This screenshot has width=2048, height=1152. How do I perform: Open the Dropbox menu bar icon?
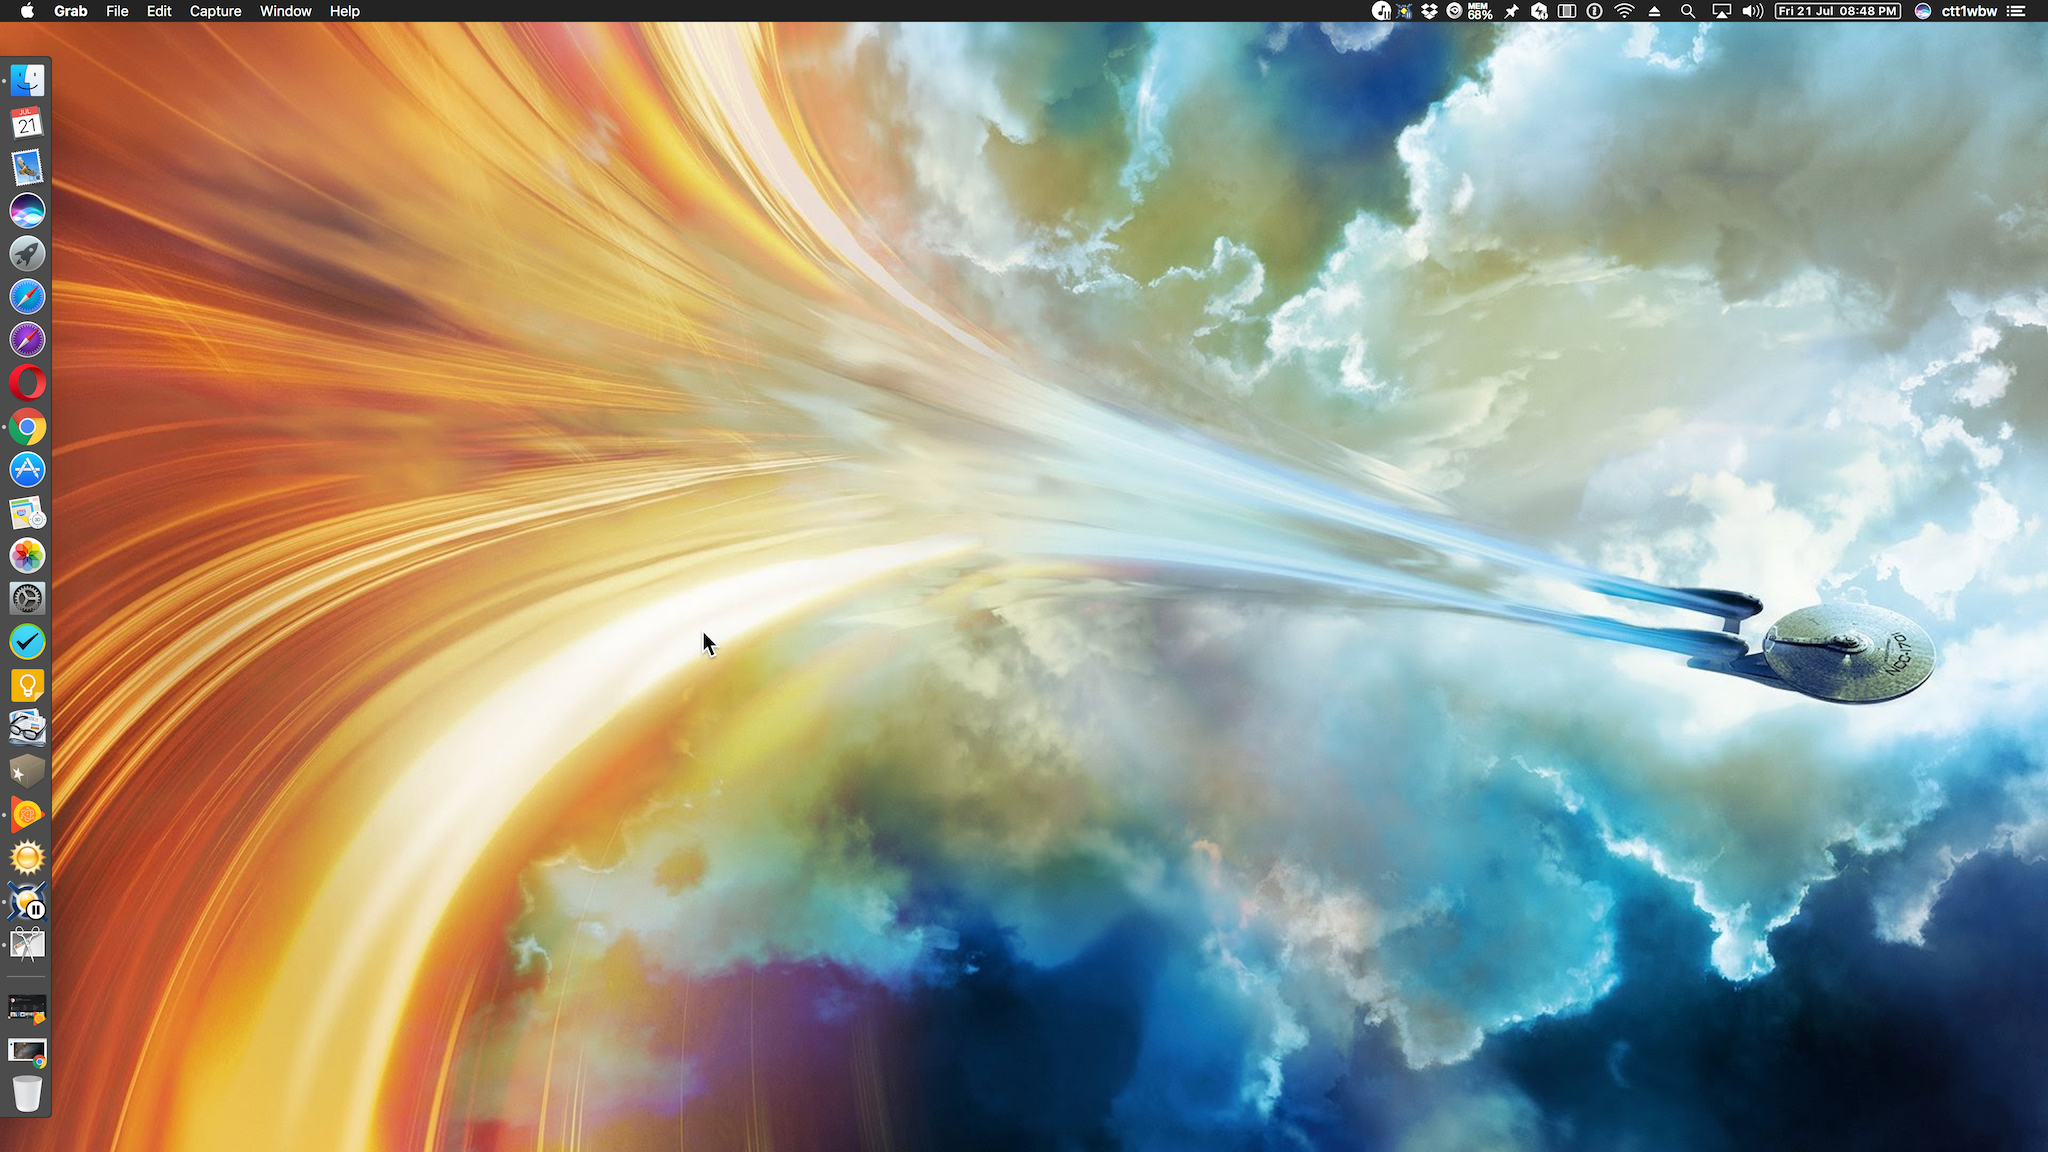tap(1430, 11)
